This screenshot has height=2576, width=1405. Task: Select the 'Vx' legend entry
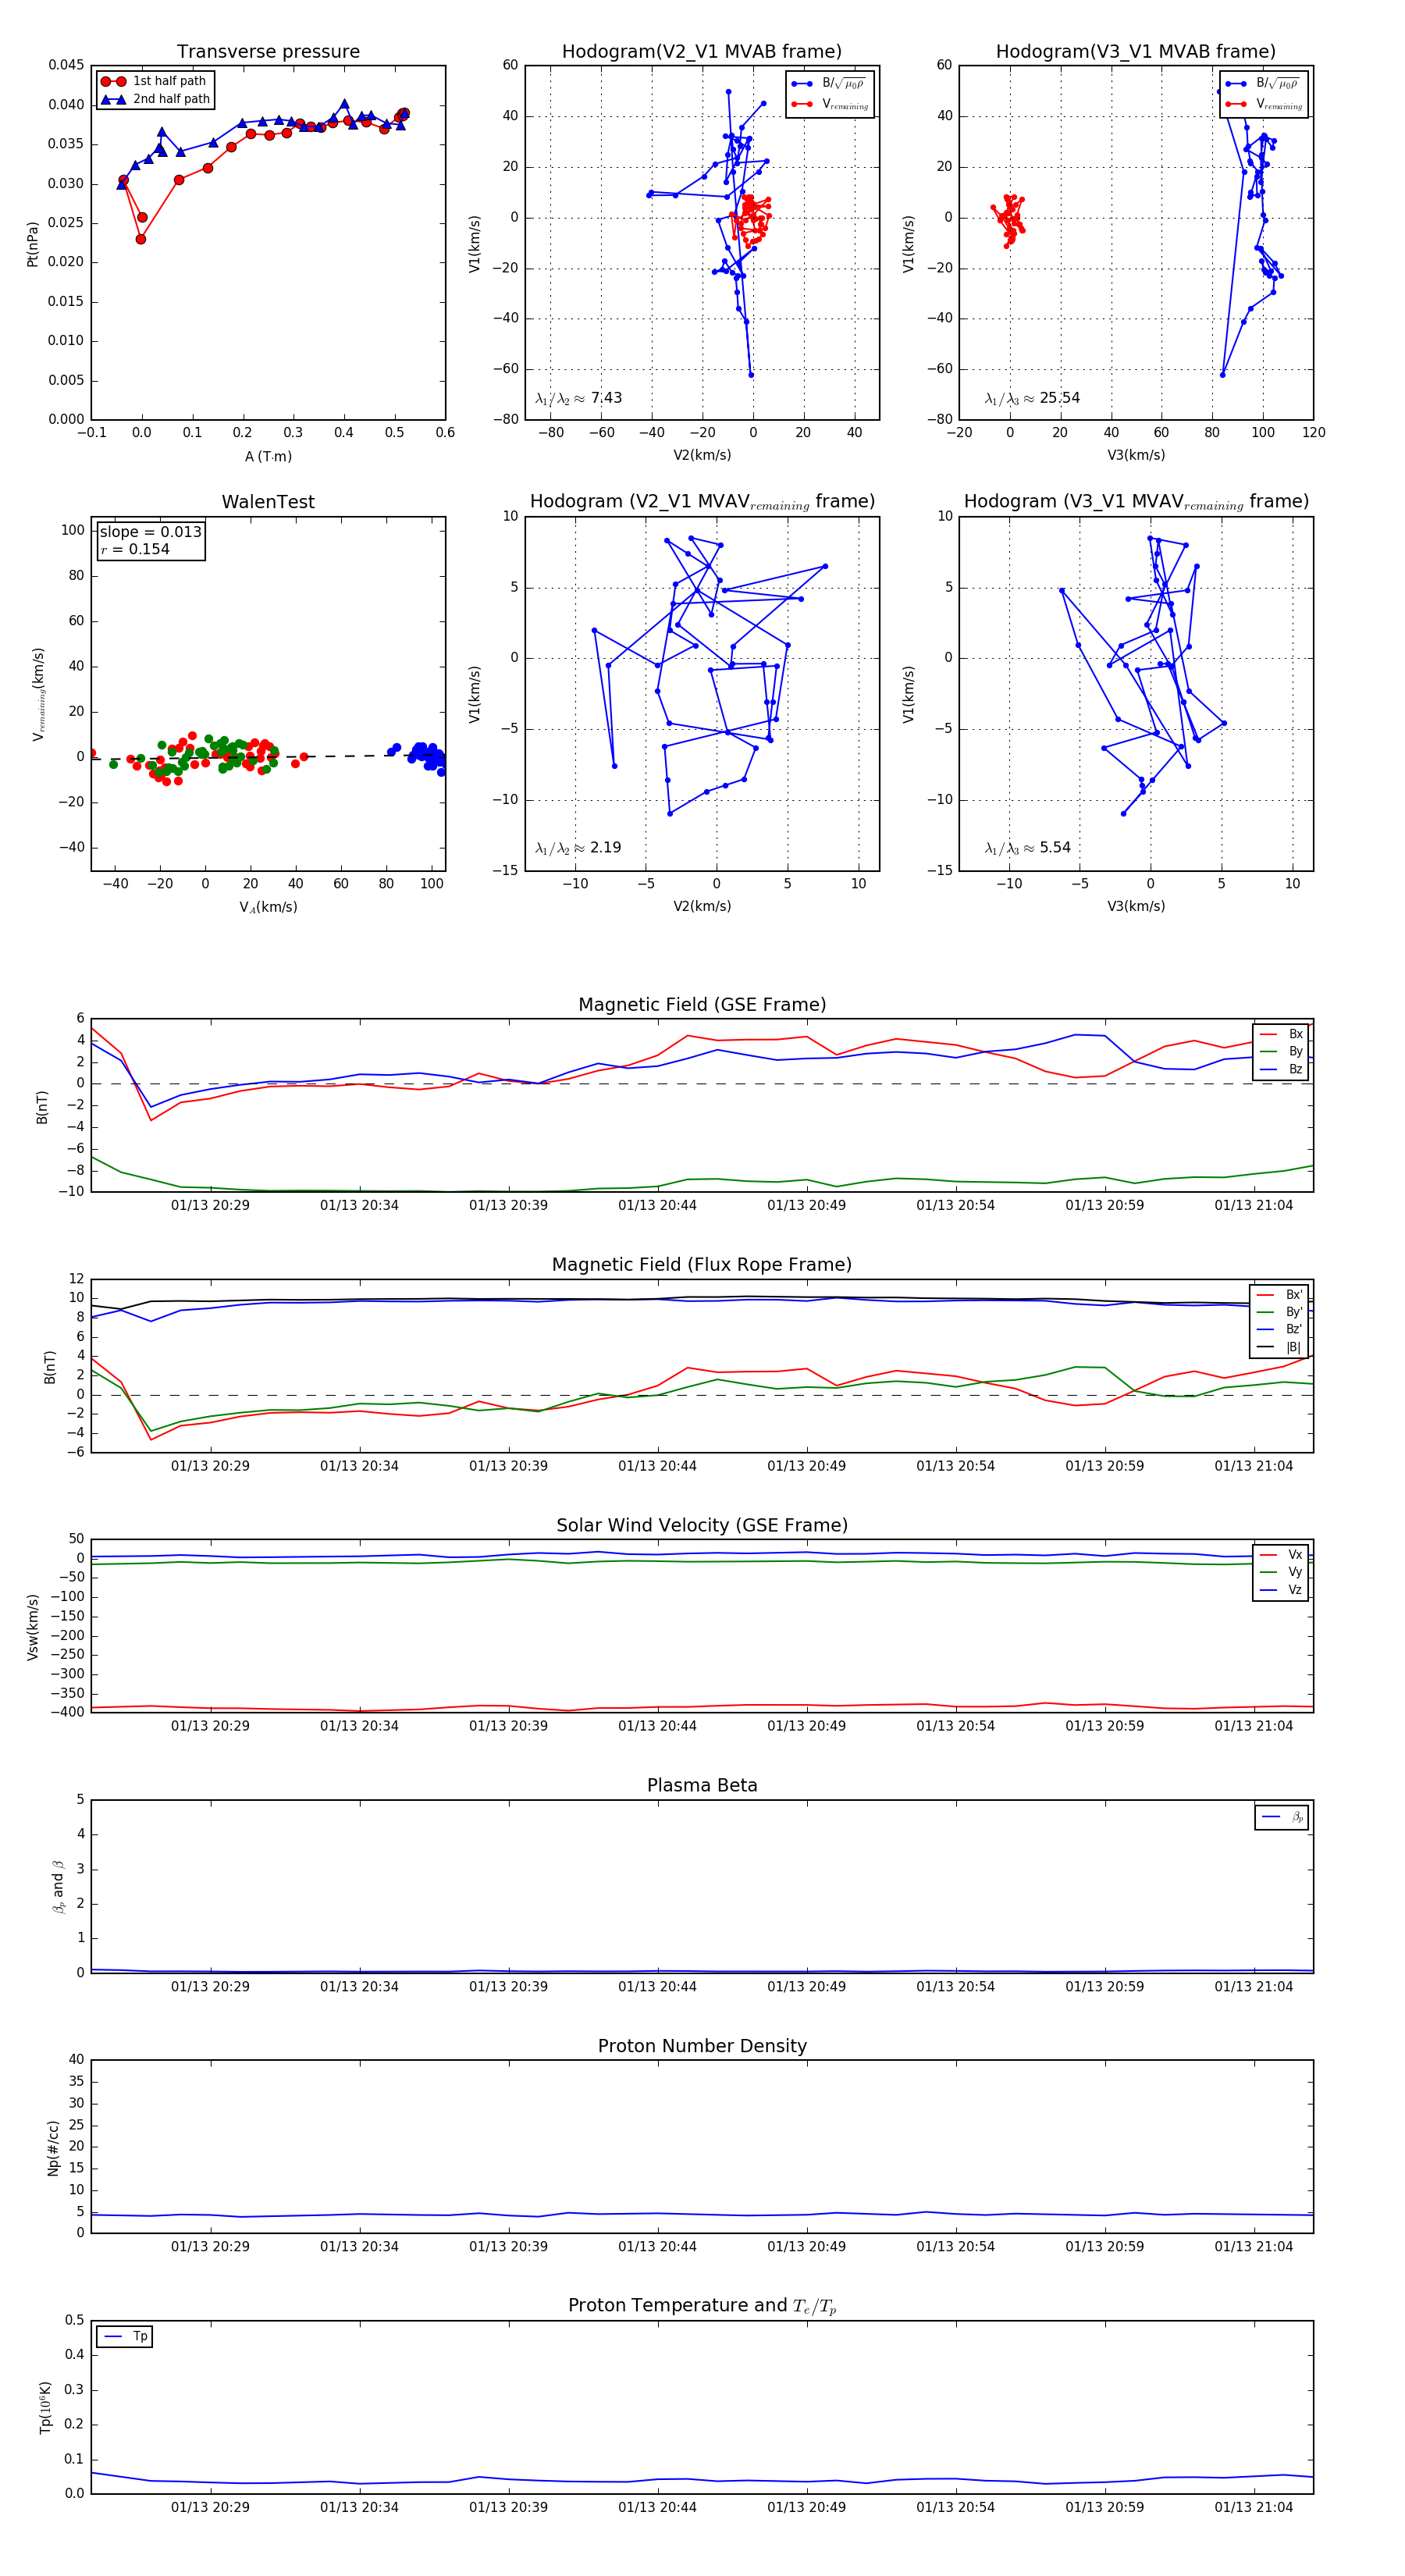pos(1282,1555)
